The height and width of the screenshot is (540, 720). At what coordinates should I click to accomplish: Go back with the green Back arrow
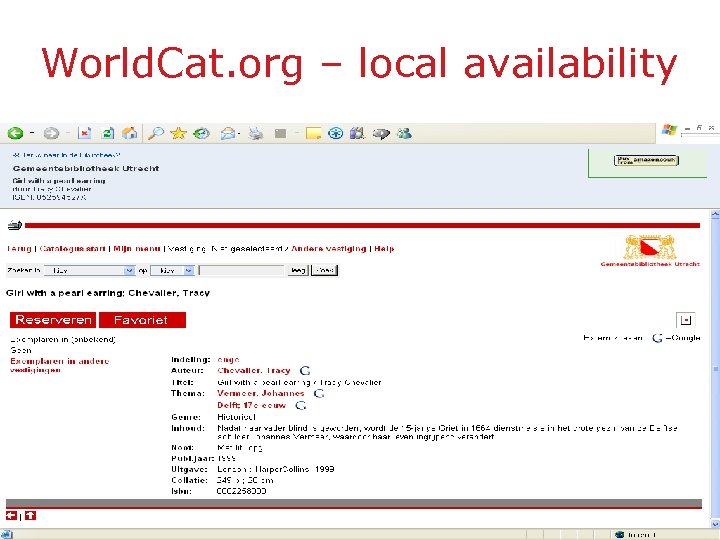(15, 133)
